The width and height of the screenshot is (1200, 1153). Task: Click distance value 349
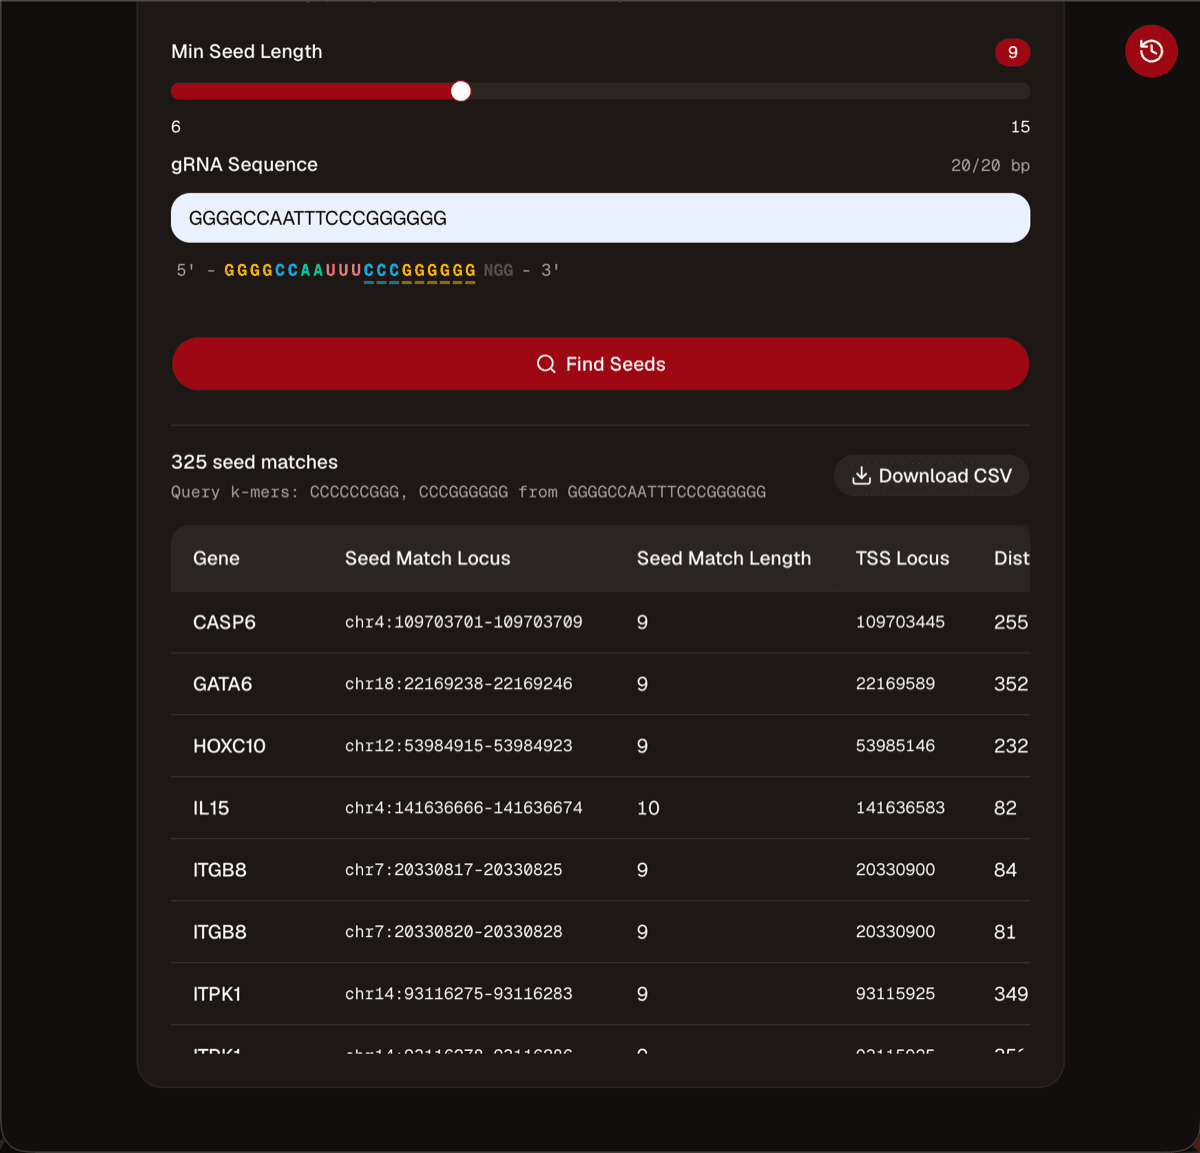(x=1011, y=994)
